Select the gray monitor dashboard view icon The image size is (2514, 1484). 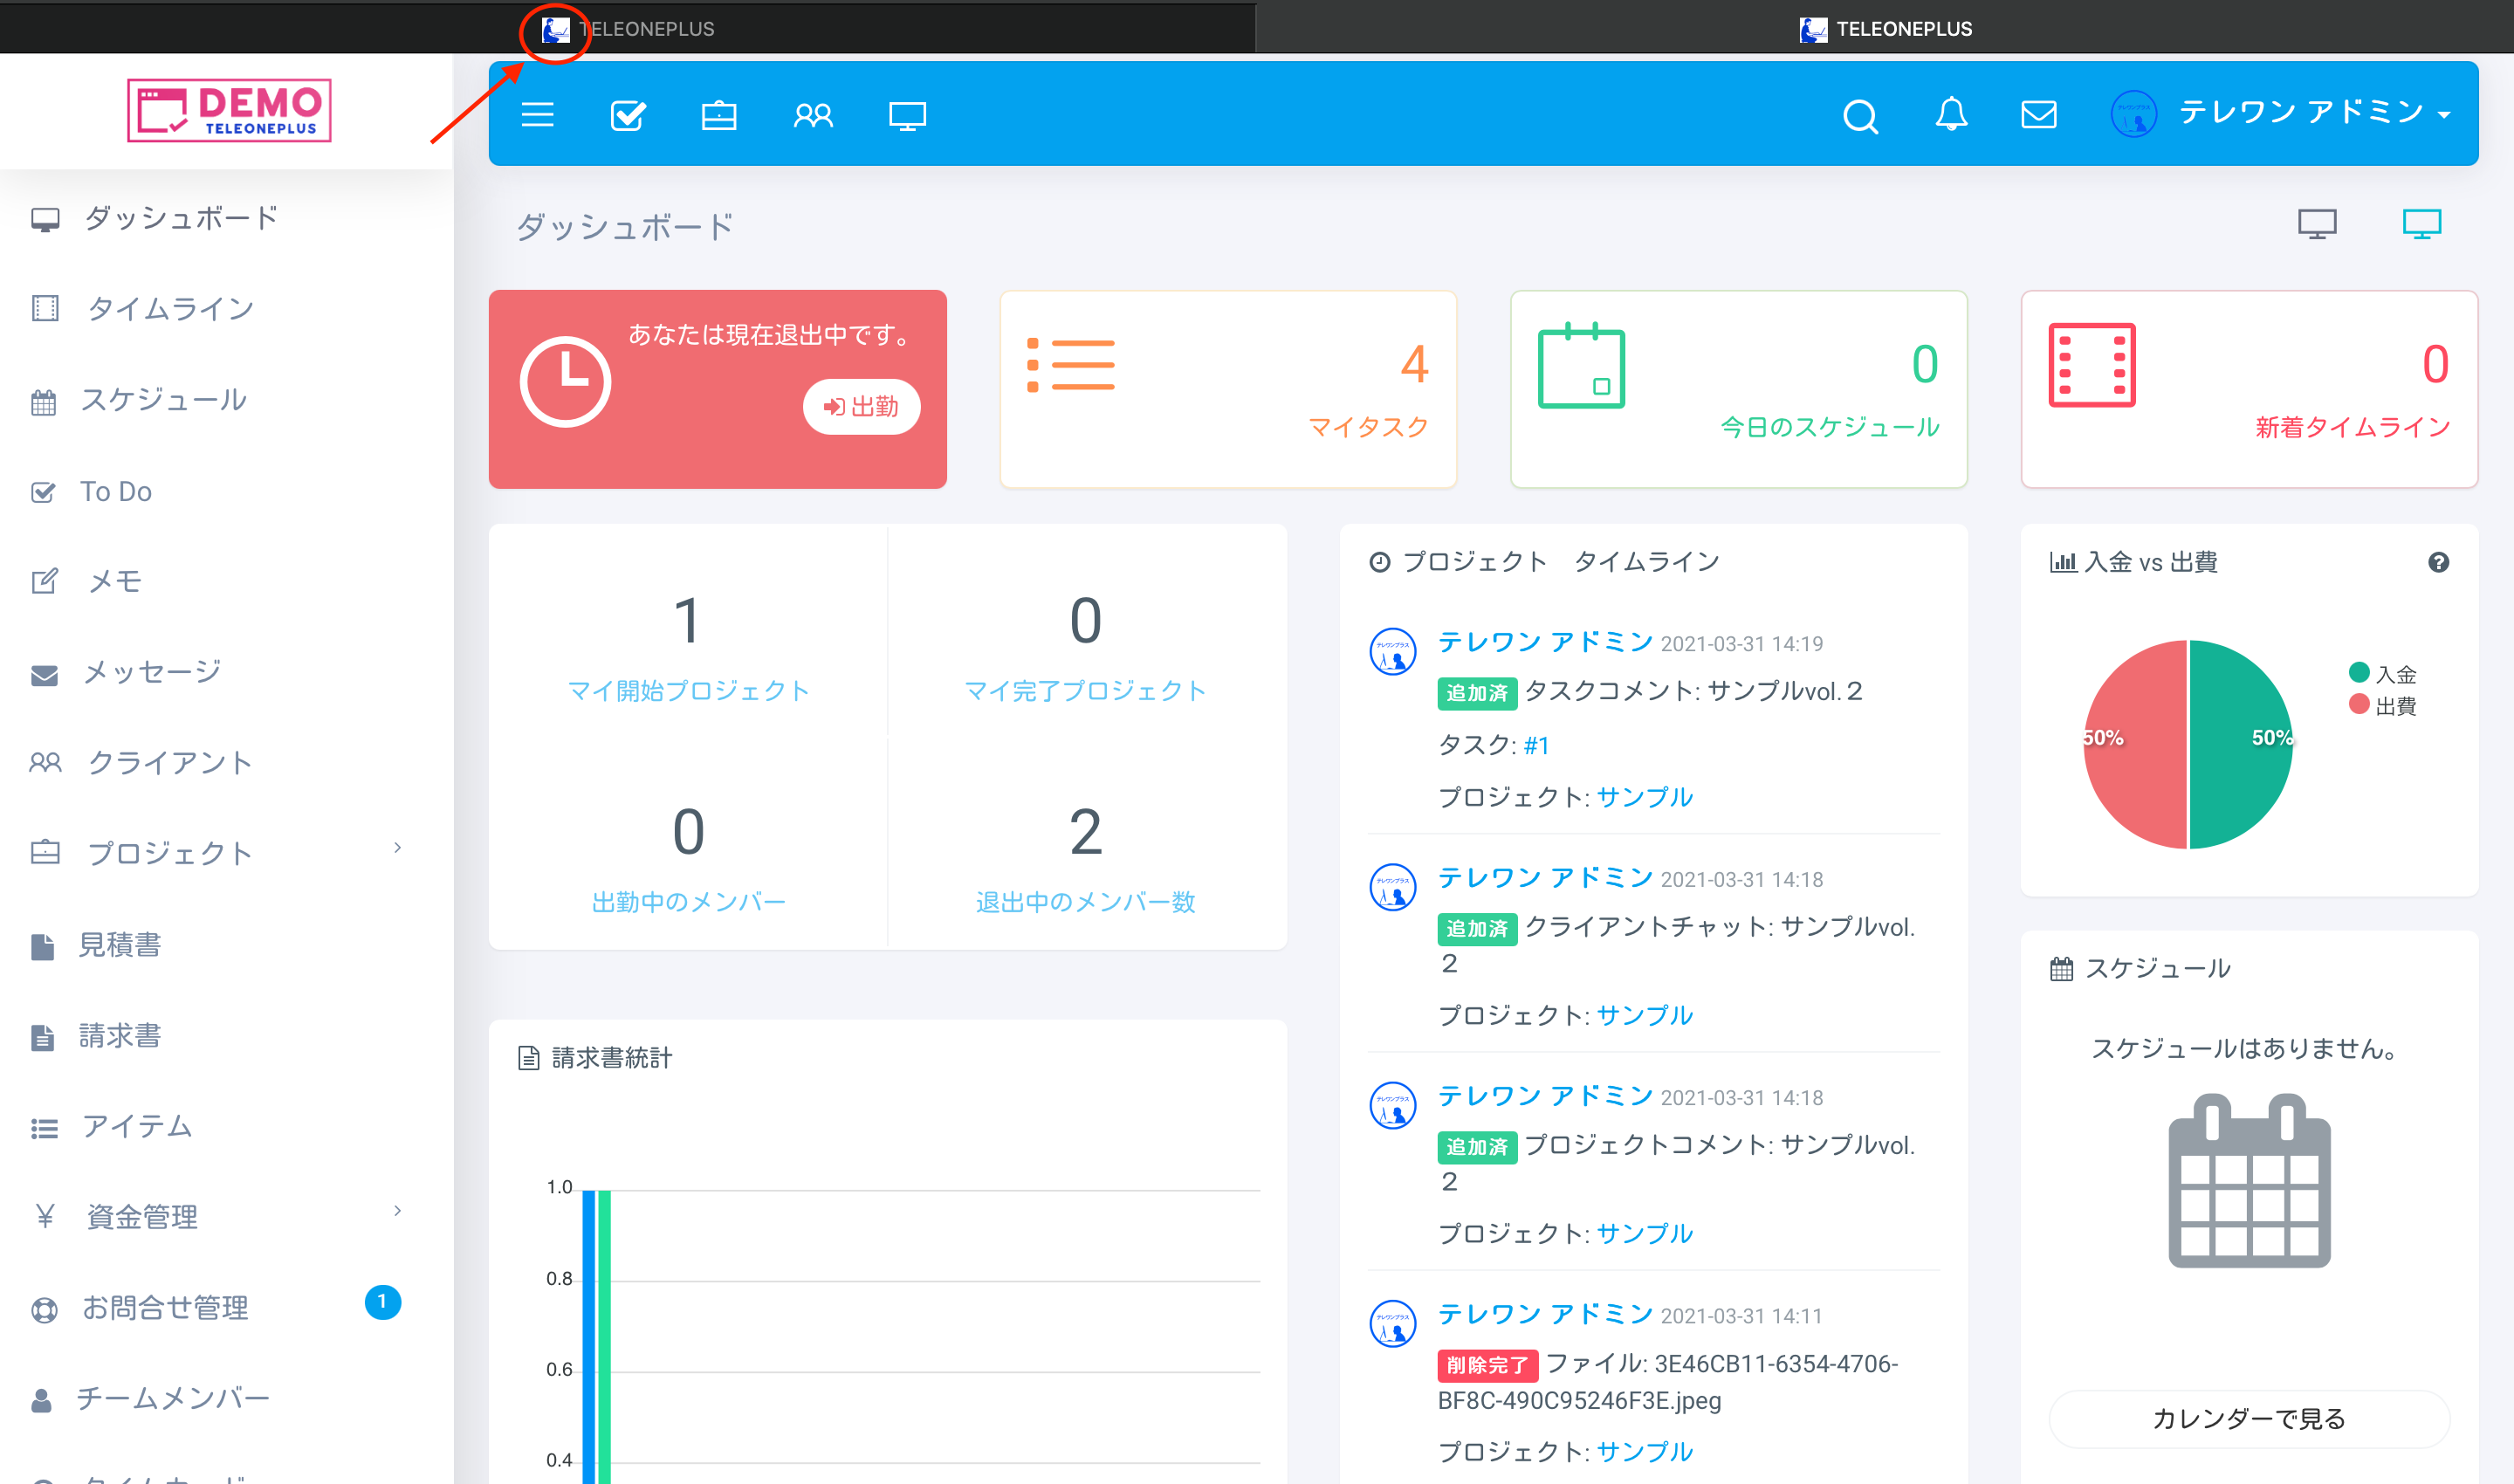[x=2317, y=224]
